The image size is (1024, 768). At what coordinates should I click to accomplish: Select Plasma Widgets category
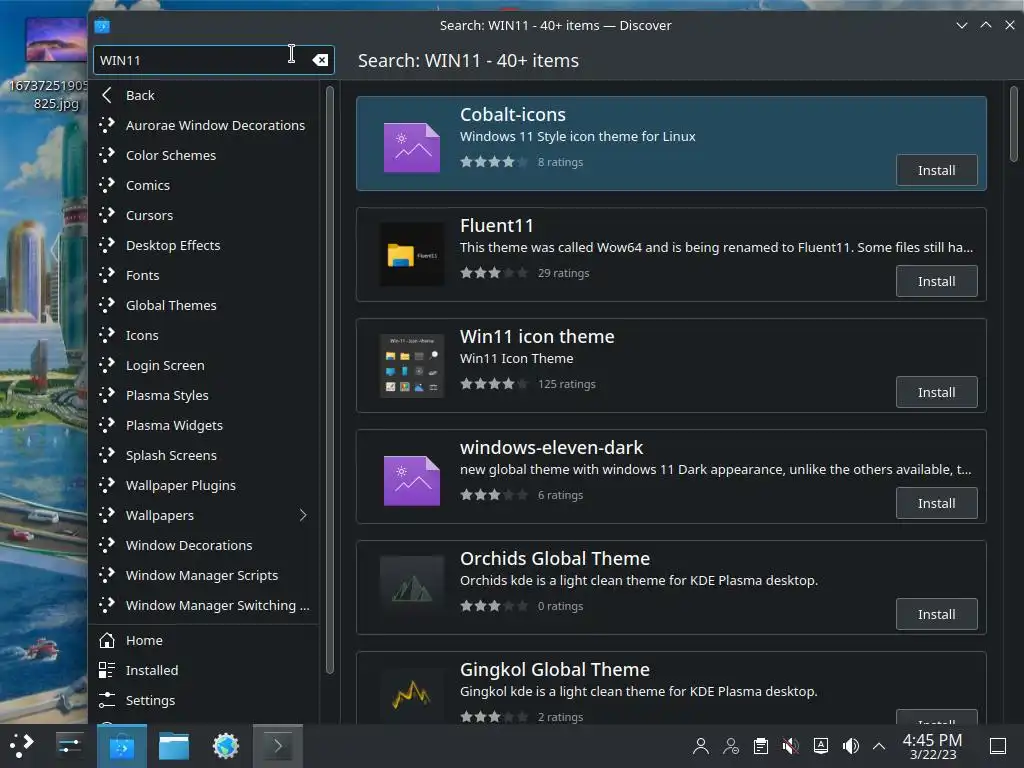tap(205, 426)
